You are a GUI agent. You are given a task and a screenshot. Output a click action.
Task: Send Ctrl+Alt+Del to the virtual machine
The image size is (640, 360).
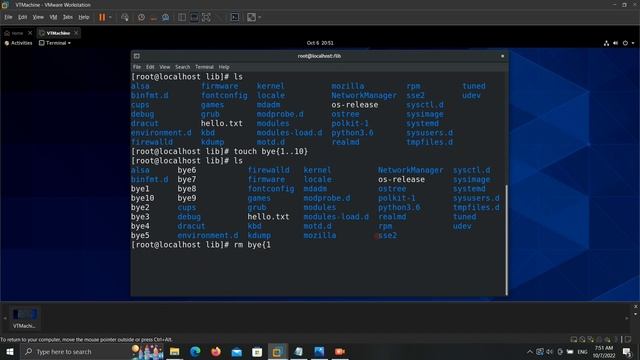[x=125, y=17]
